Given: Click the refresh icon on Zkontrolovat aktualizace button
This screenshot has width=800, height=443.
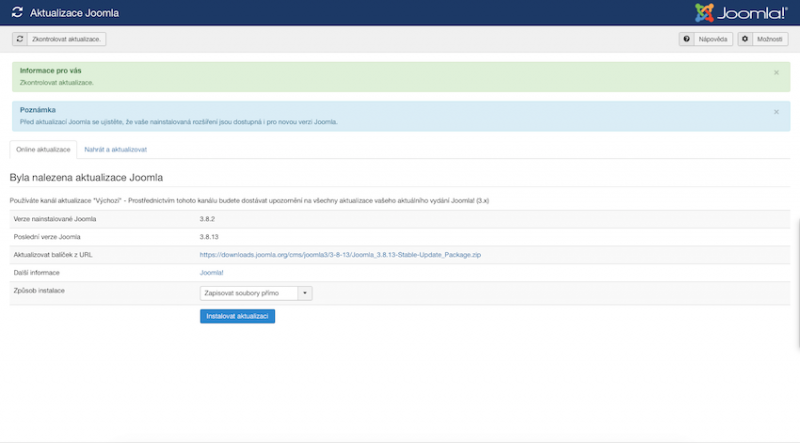Looking at the screenshot, I should pos(20,39).
